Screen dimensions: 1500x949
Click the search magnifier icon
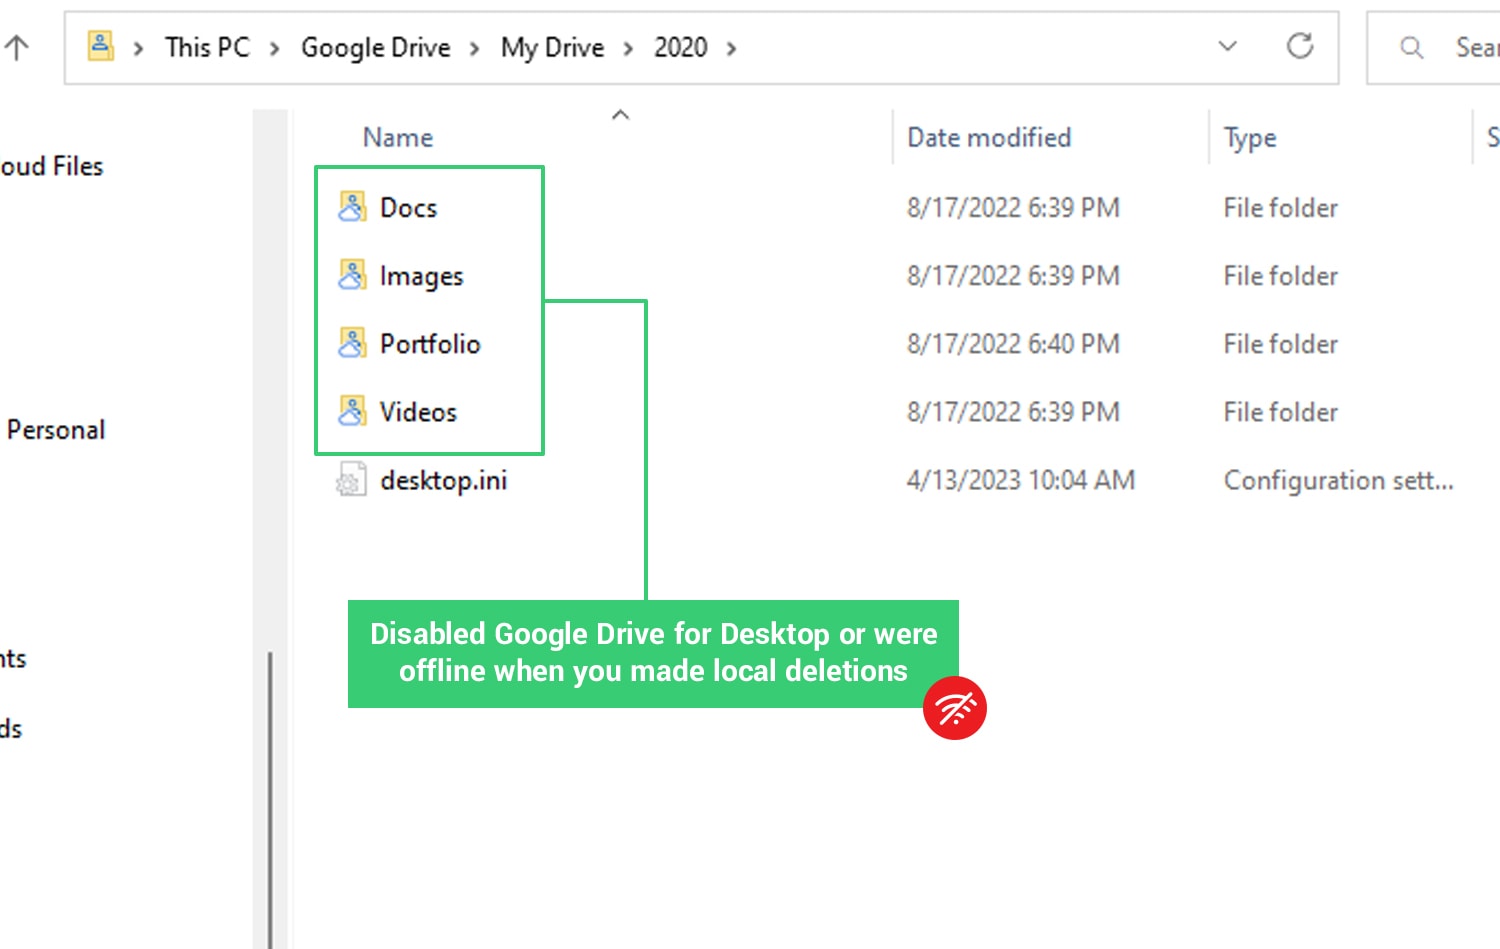tap(1410, 47)
